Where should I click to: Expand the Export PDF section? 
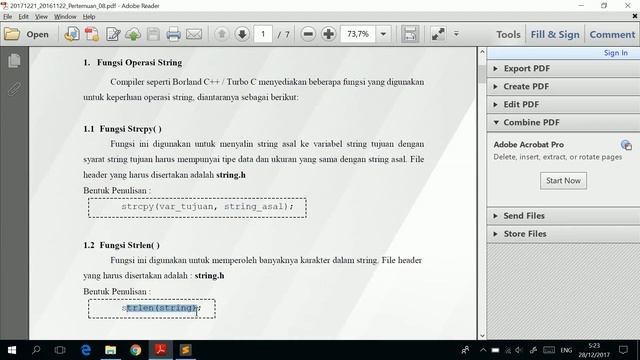click(563, 69)
